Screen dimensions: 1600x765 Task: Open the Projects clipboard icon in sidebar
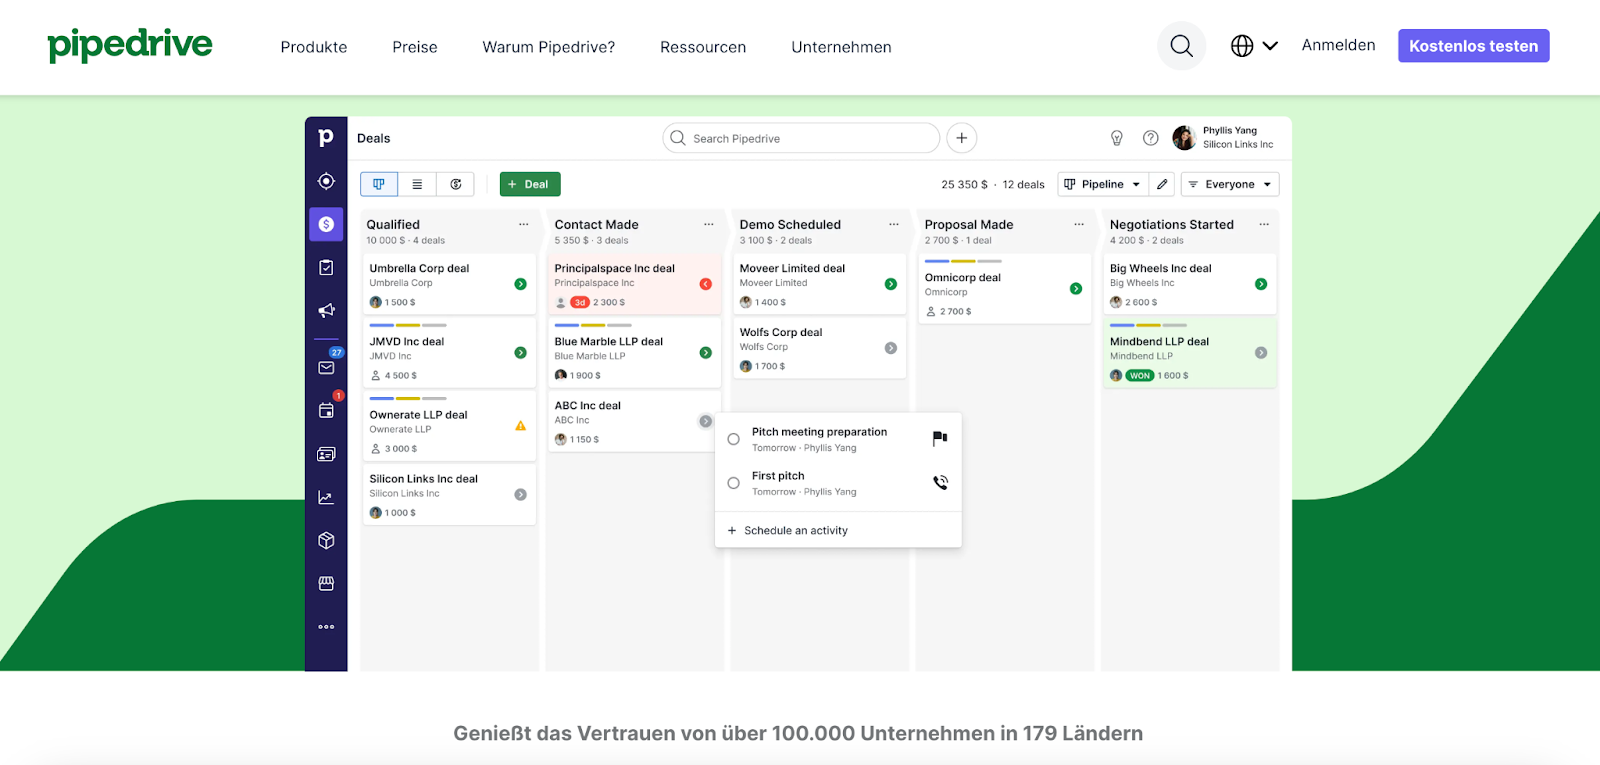tap(326, 267)
